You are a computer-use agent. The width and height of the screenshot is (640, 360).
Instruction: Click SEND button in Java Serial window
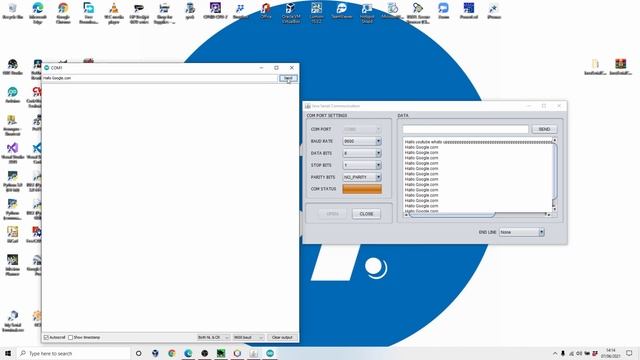click(x=544, y=129)
